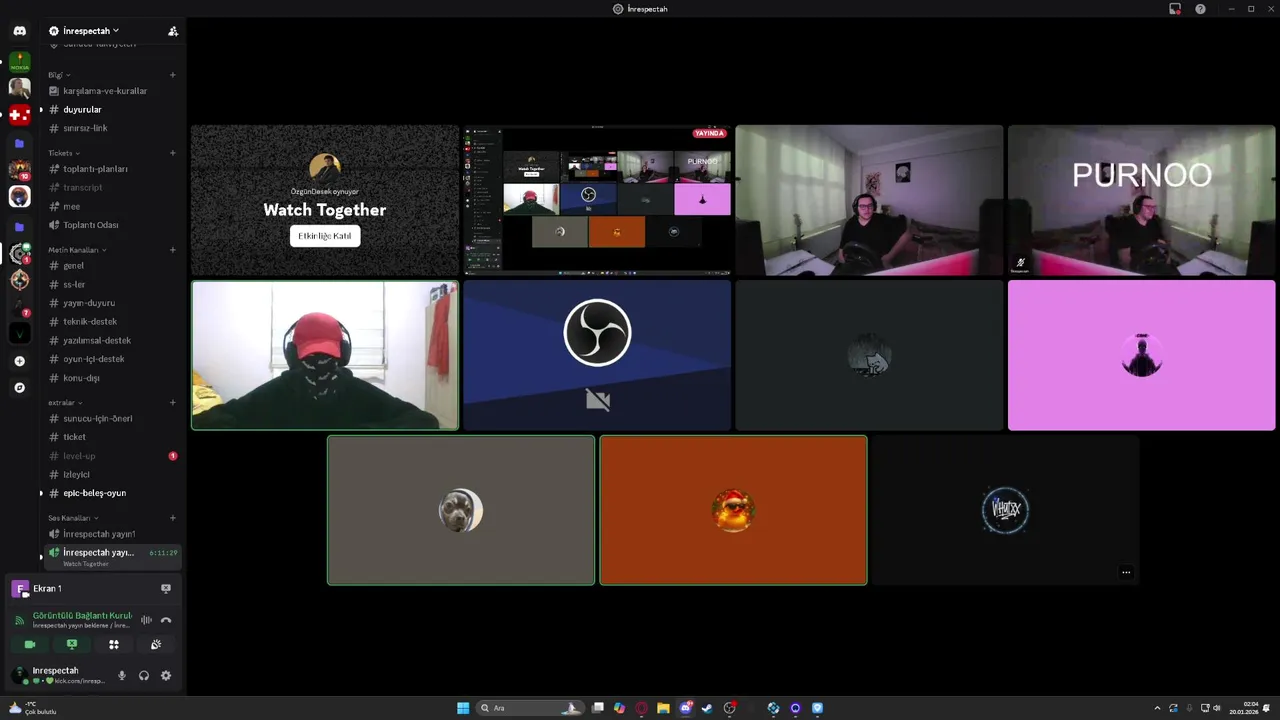Open the soundboard button
The height and width of the screenshot is (720, 1280).
click(156, 645)
